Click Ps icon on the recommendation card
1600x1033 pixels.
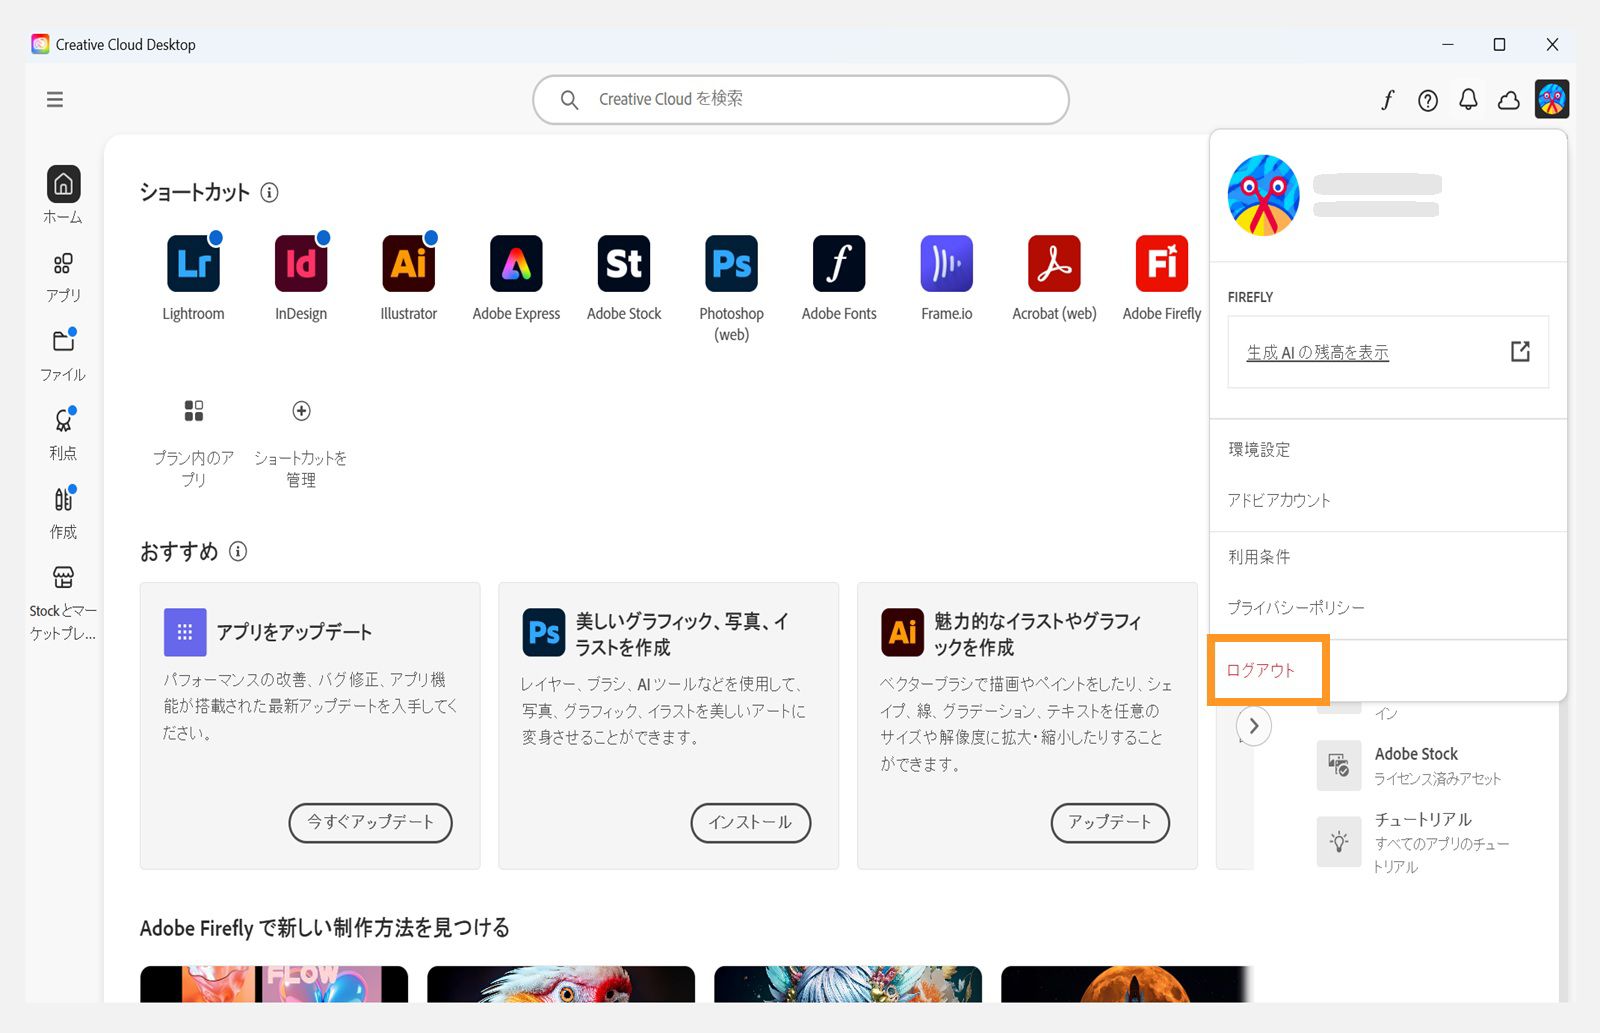544,633
